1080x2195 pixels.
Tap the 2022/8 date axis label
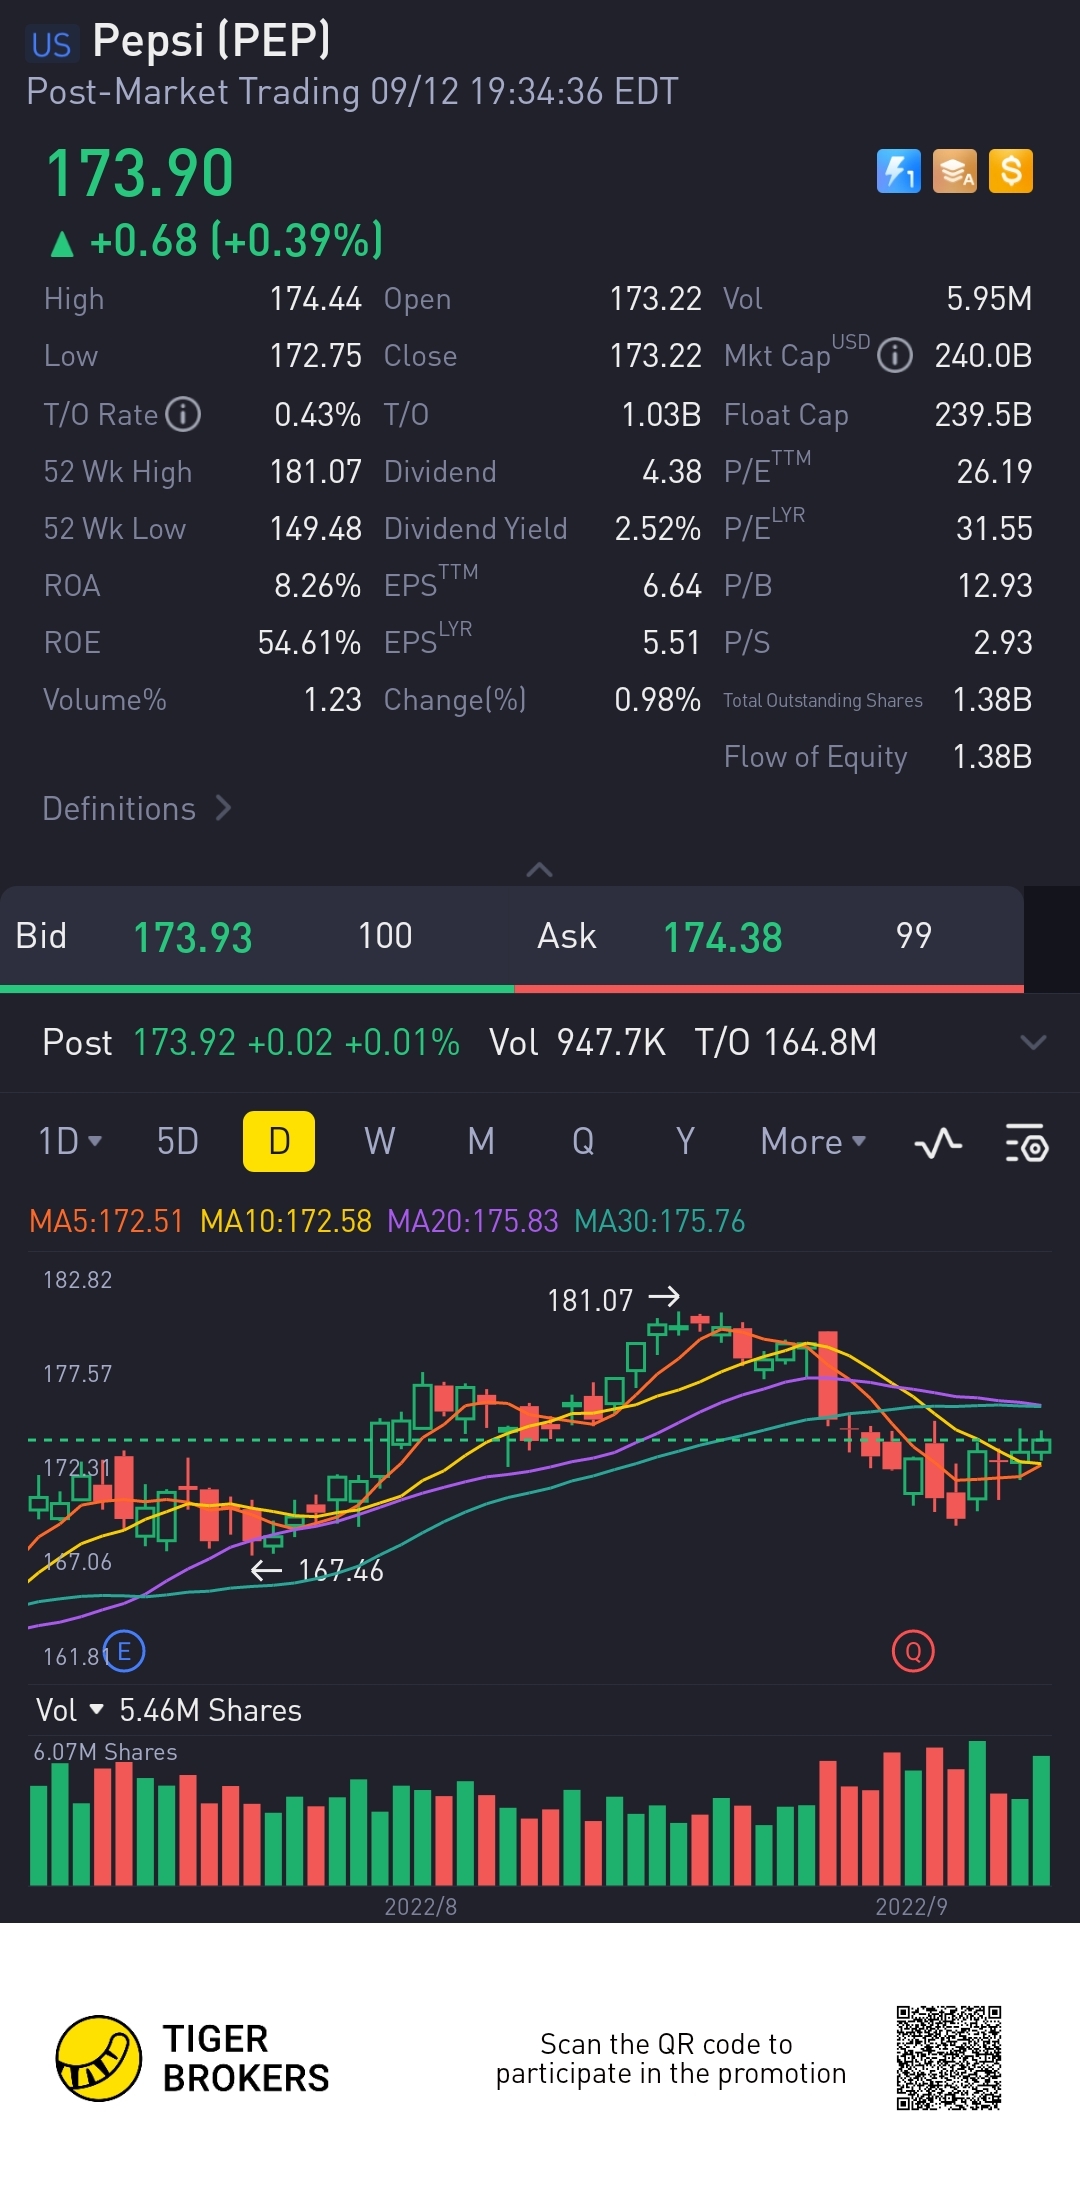(x=421, y=1906)
